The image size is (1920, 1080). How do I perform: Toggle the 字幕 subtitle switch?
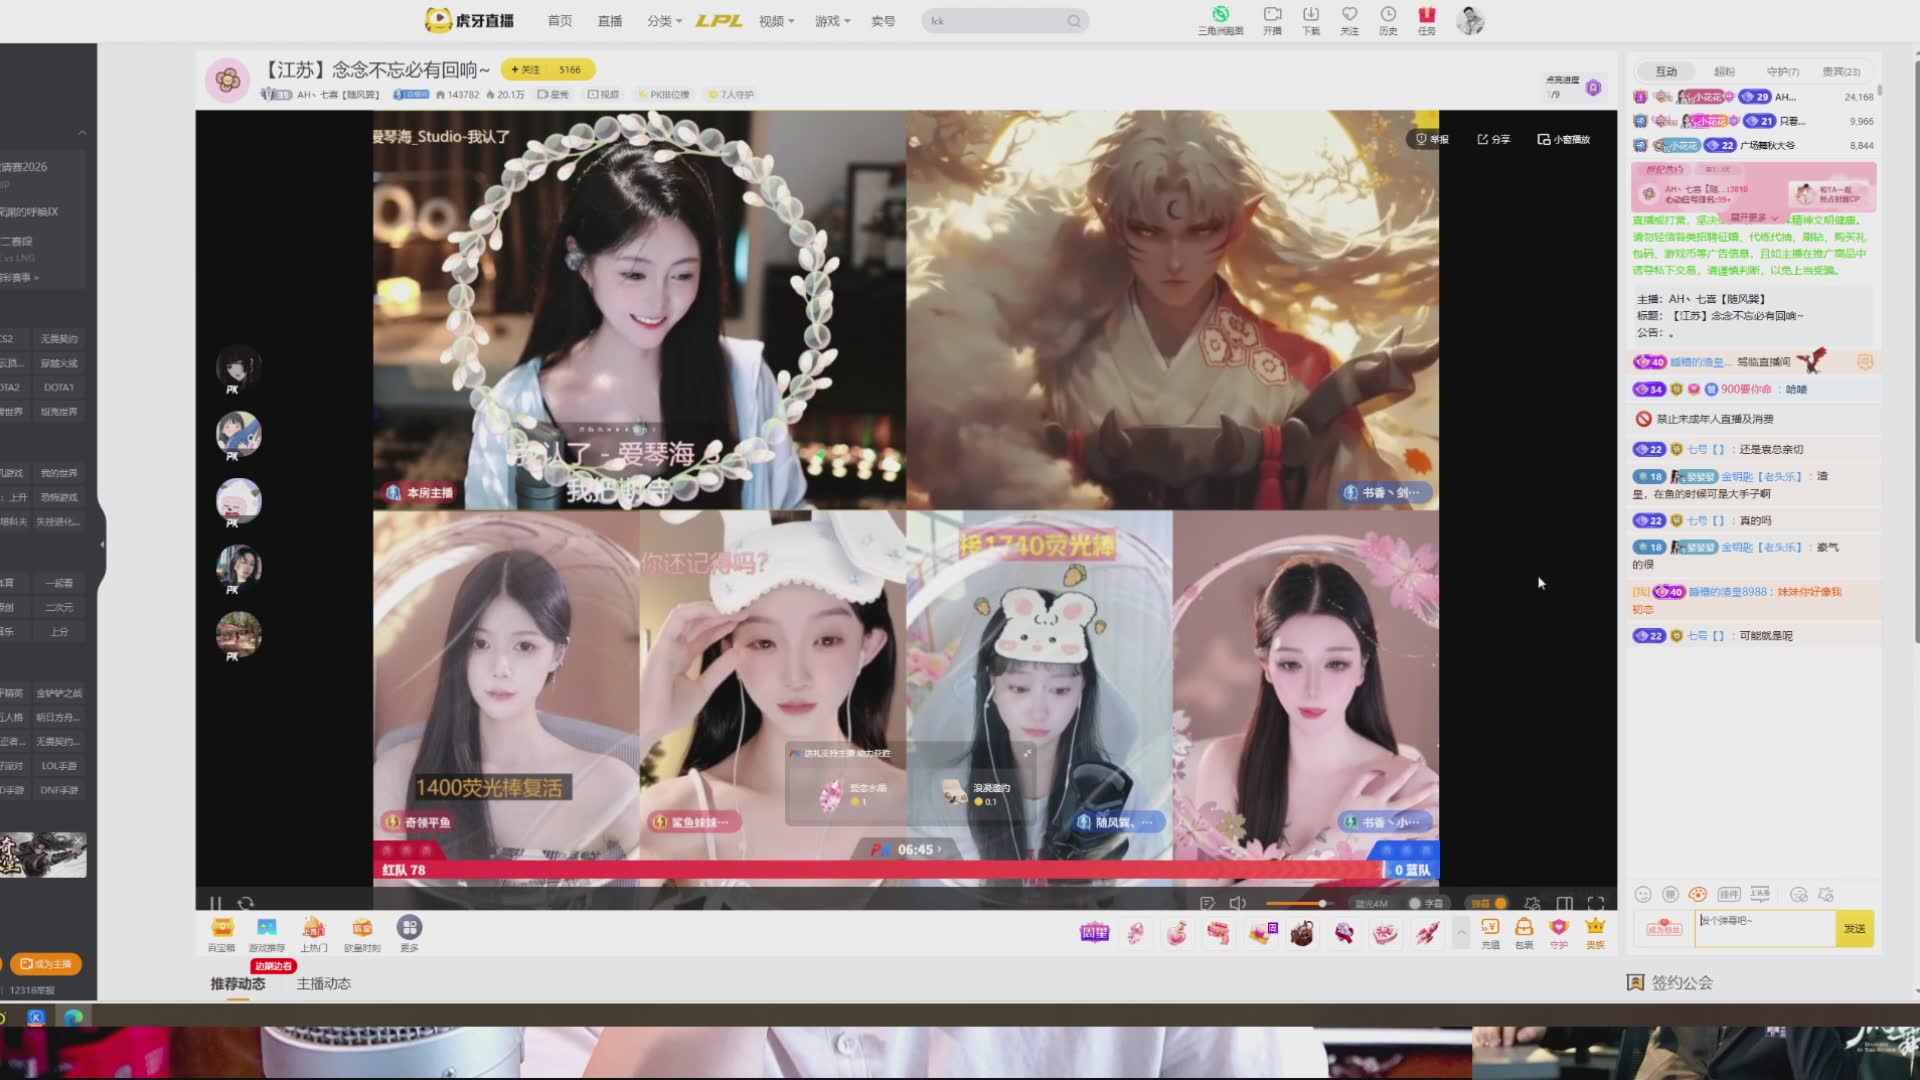[1426, 903]
